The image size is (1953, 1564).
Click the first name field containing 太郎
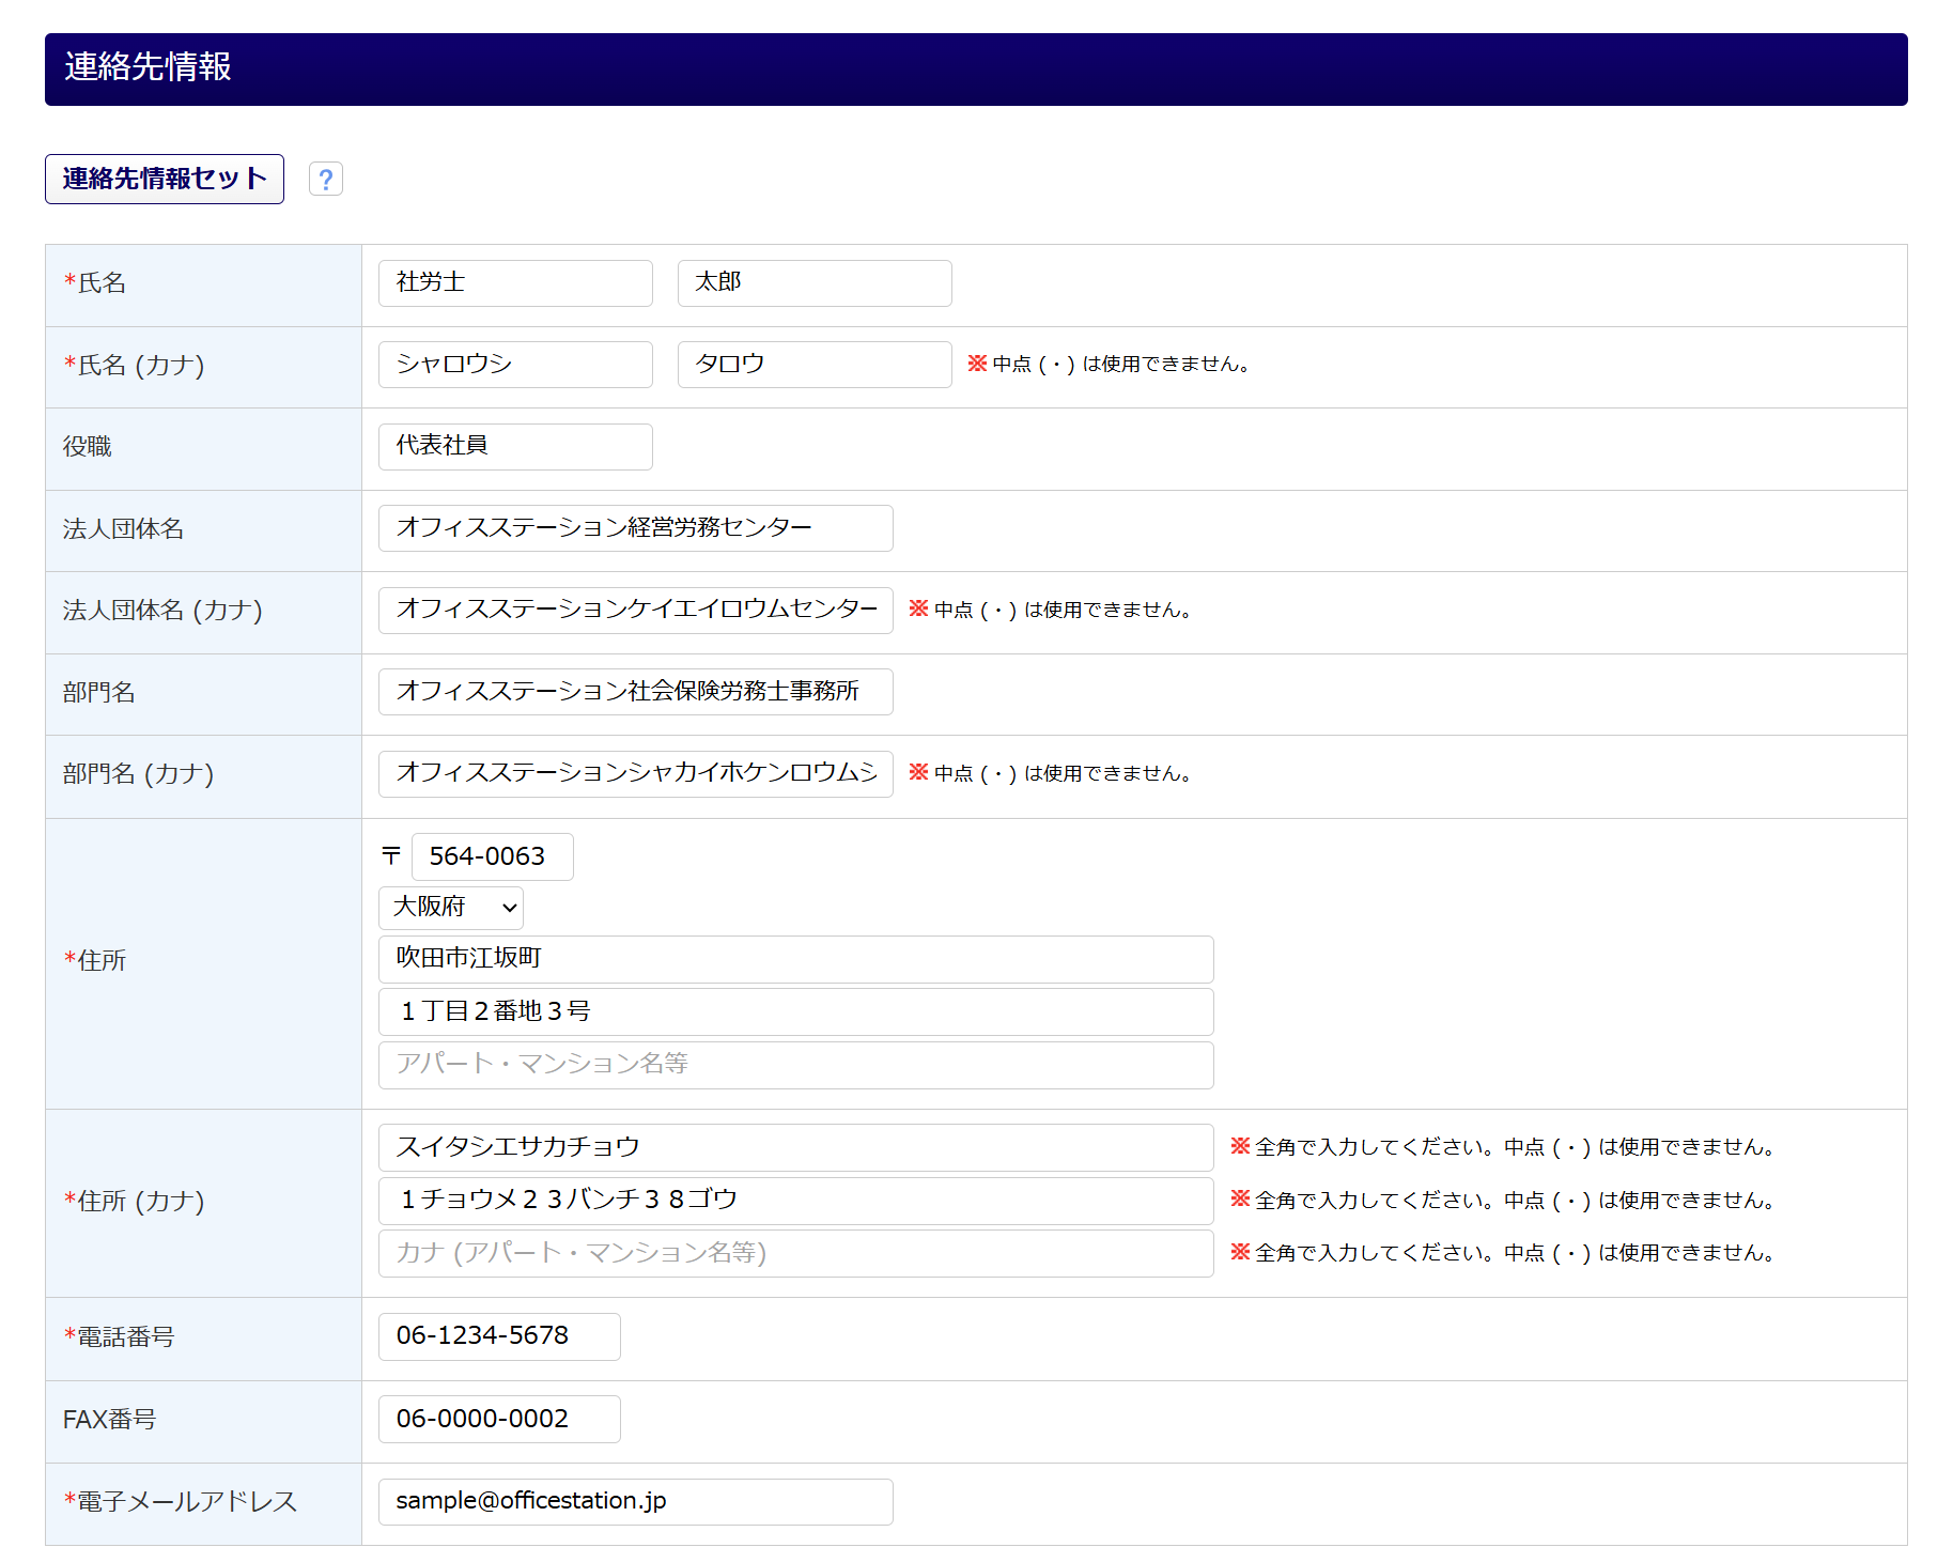pyautogui.click(x=813, y=283)
